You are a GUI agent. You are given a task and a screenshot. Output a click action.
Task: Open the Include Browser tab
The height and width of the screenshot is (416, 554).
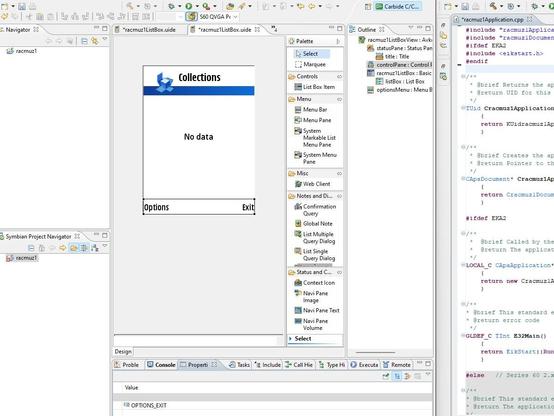pos(268,365)
